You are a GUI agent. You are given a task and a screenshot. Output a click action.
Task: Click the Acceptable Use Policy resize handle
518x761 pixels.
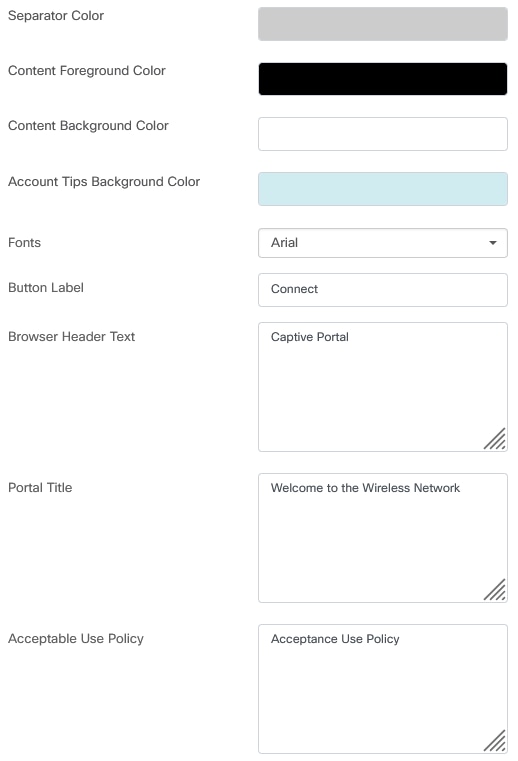495,741
